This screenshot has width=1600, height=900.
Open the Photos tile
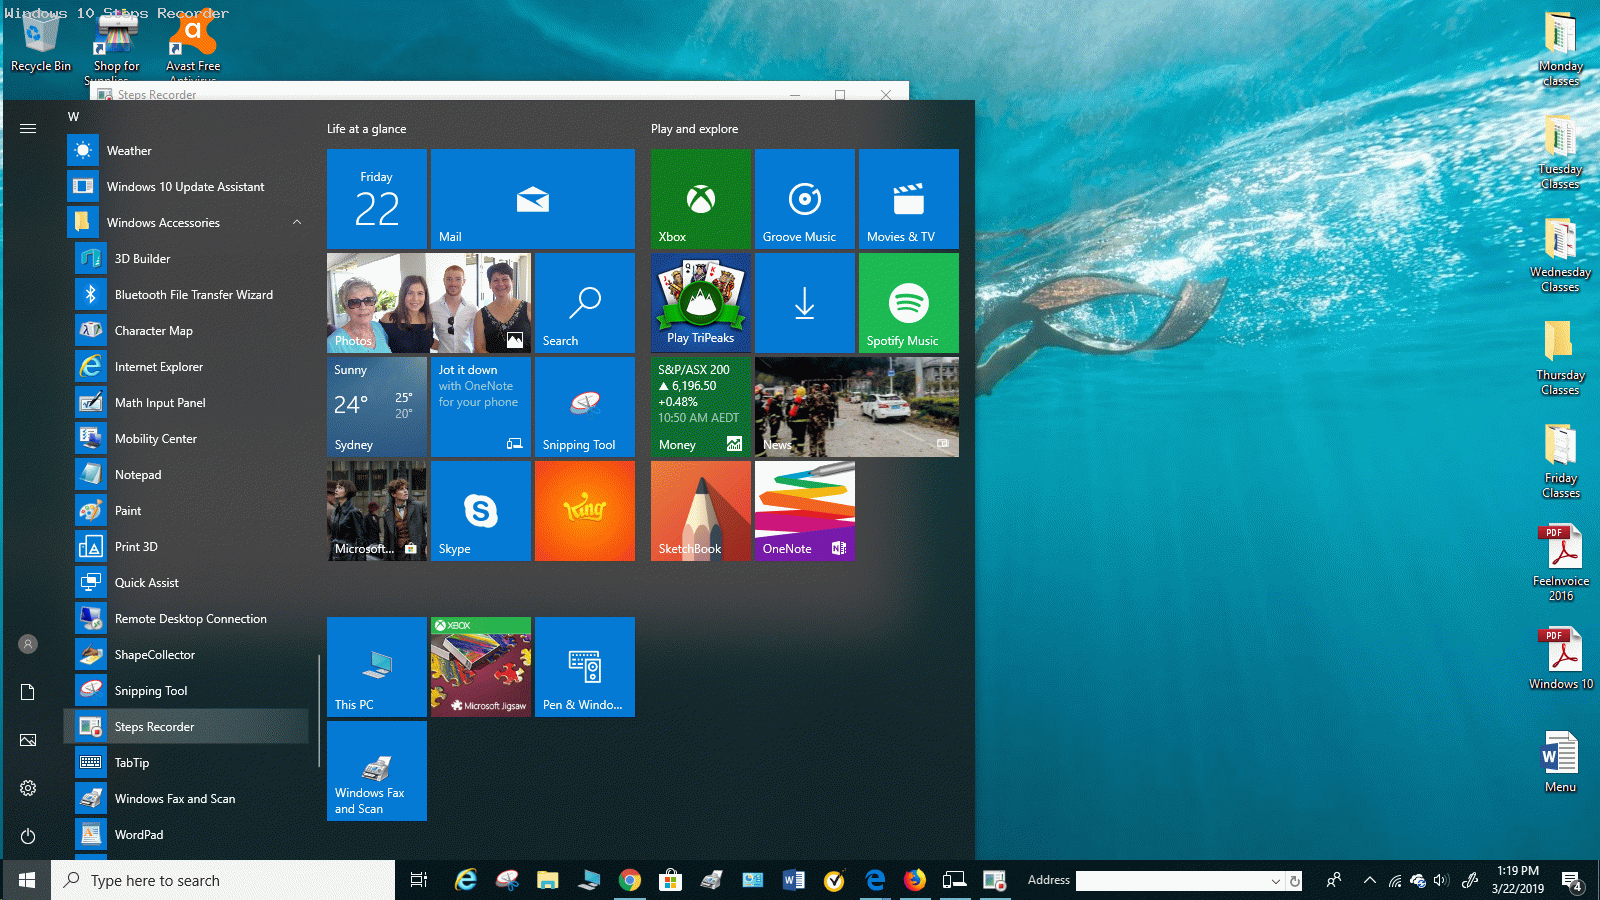coord(429,303)
